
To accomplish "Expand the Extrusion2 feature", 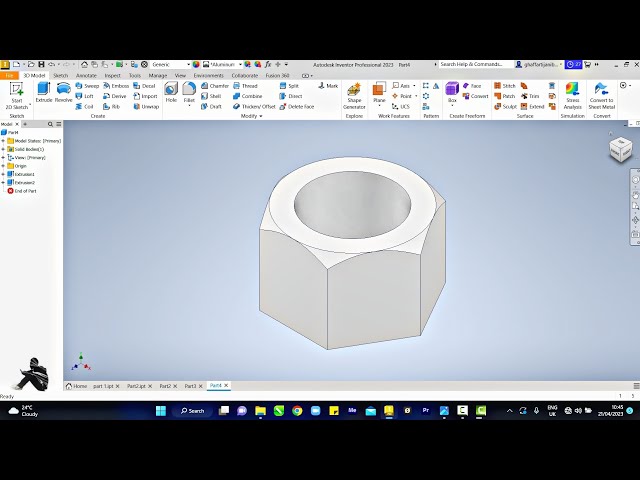I will pyautogui.click(x=3, y=182).
